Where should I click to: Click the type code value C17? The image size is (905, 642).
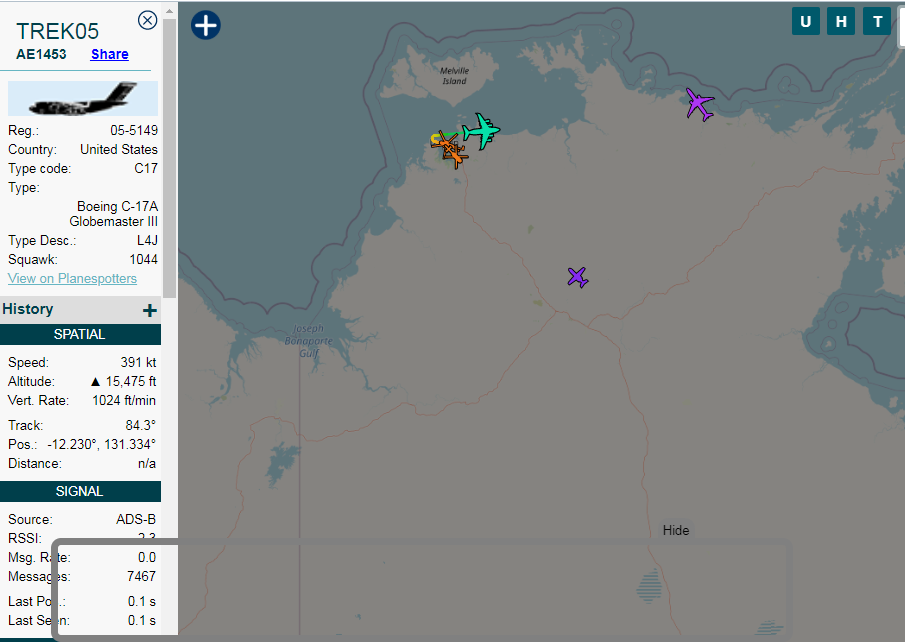click(x=146, y=169)
